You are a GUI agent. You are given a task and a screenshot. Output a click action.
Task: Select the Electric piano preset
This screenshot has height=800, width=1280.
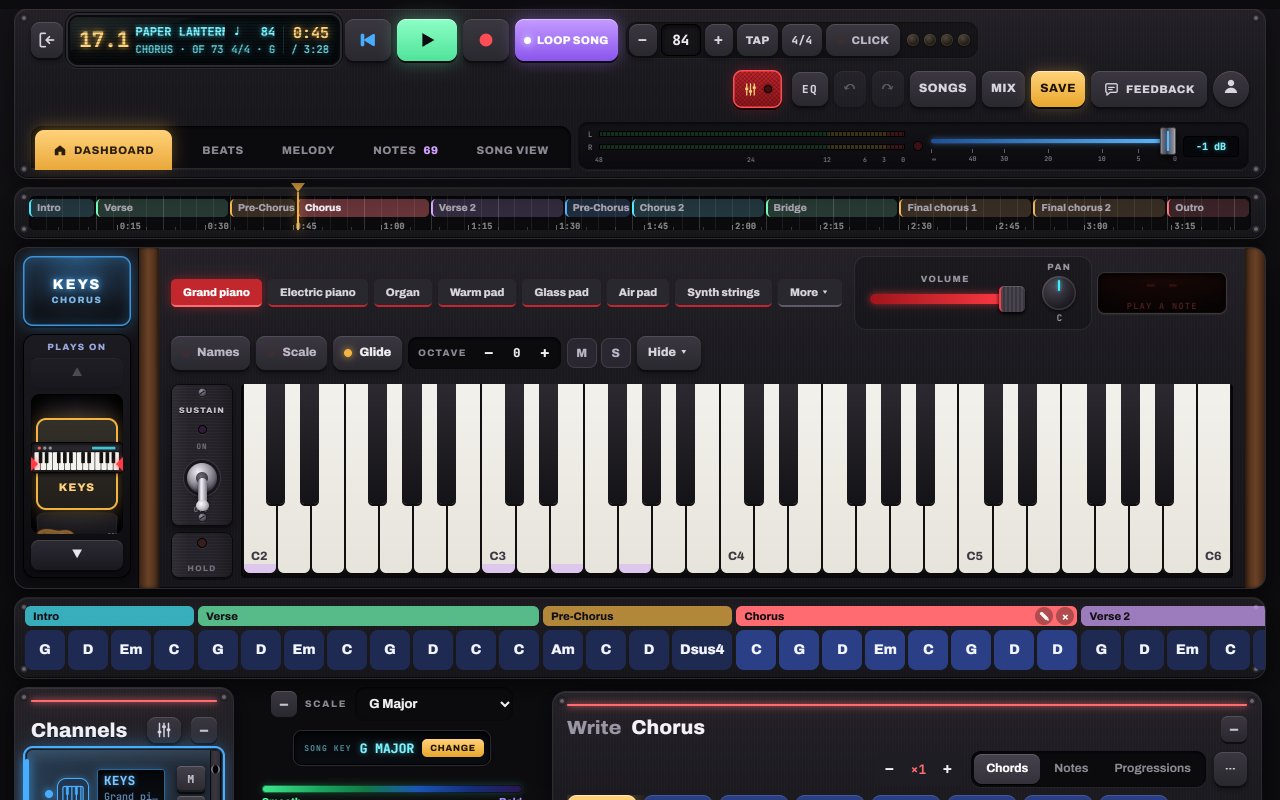pyautogui.click(x=317, y=292)
